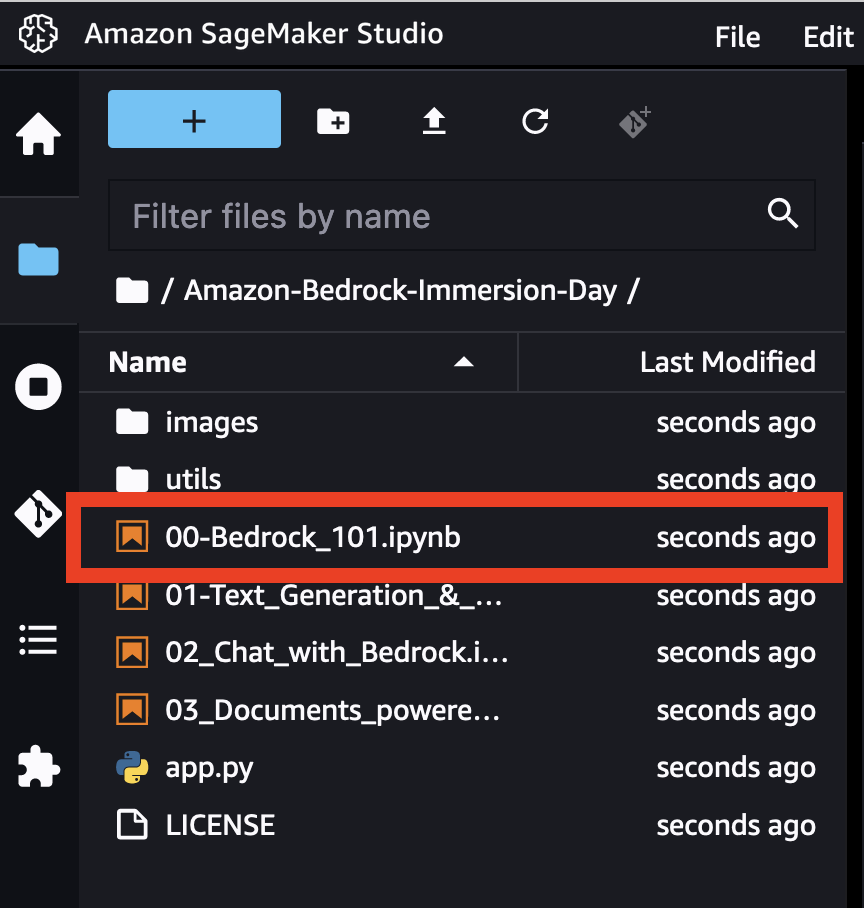Viewport: 864px width, 908px height.
Task: Click the Amazon SageMaker Studio title
Action: 264,34
